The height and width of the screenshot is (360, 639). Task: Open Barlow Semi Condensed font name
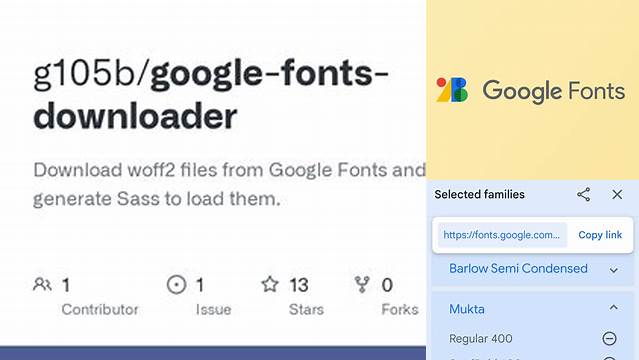[518, 268]
